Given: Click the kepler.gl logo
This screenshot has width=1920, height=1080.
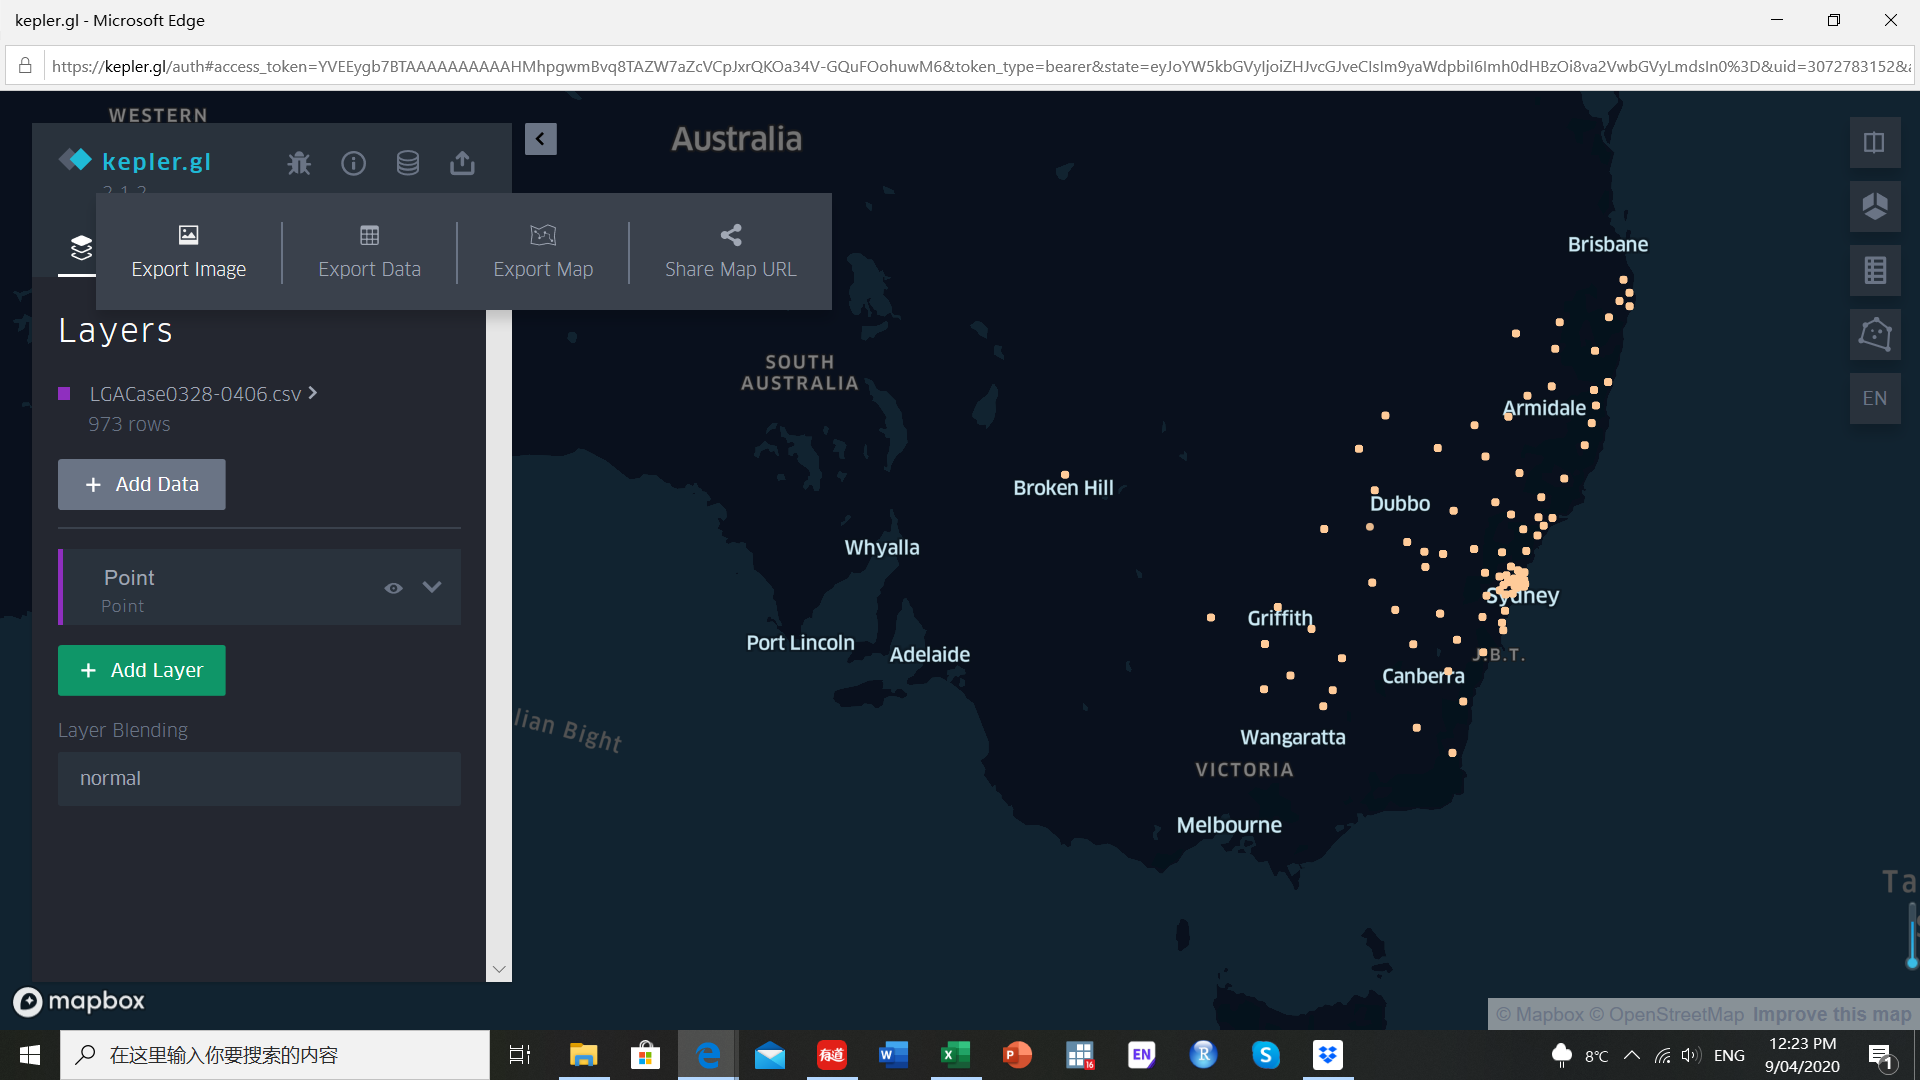Looking at the screenshot, I should pyautogui.click(x=135, y=161).
